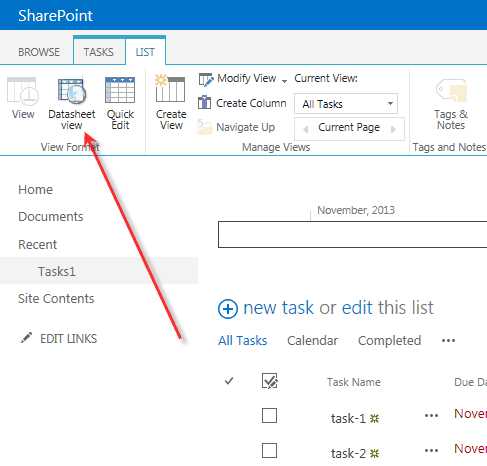The width and height of the screenshot is (487, 466).
Task: Open the Home navigation link
Action: click(x=36, y=189)
